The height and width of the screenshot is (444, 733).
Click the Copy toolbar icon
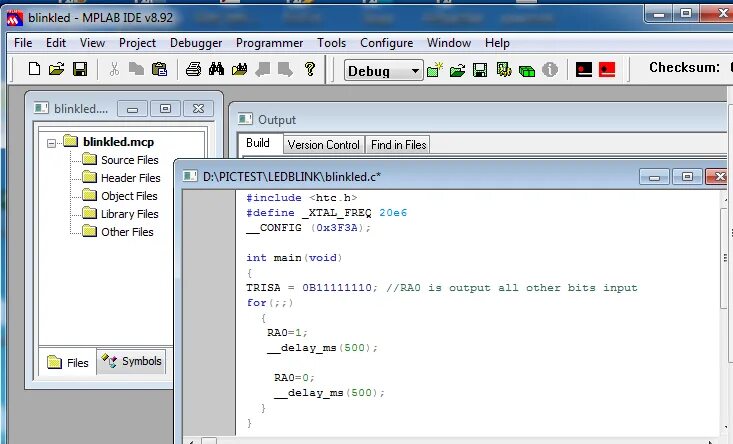click(x=136, y=69)
